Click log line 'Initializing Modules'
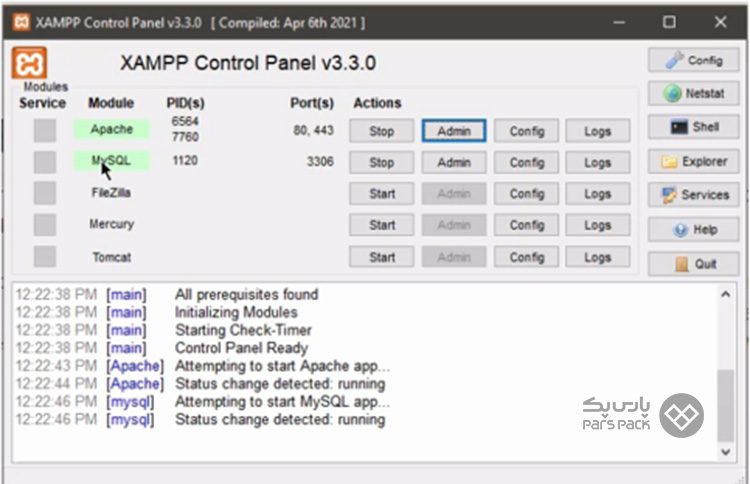The image size is (750, 484). 236,312
